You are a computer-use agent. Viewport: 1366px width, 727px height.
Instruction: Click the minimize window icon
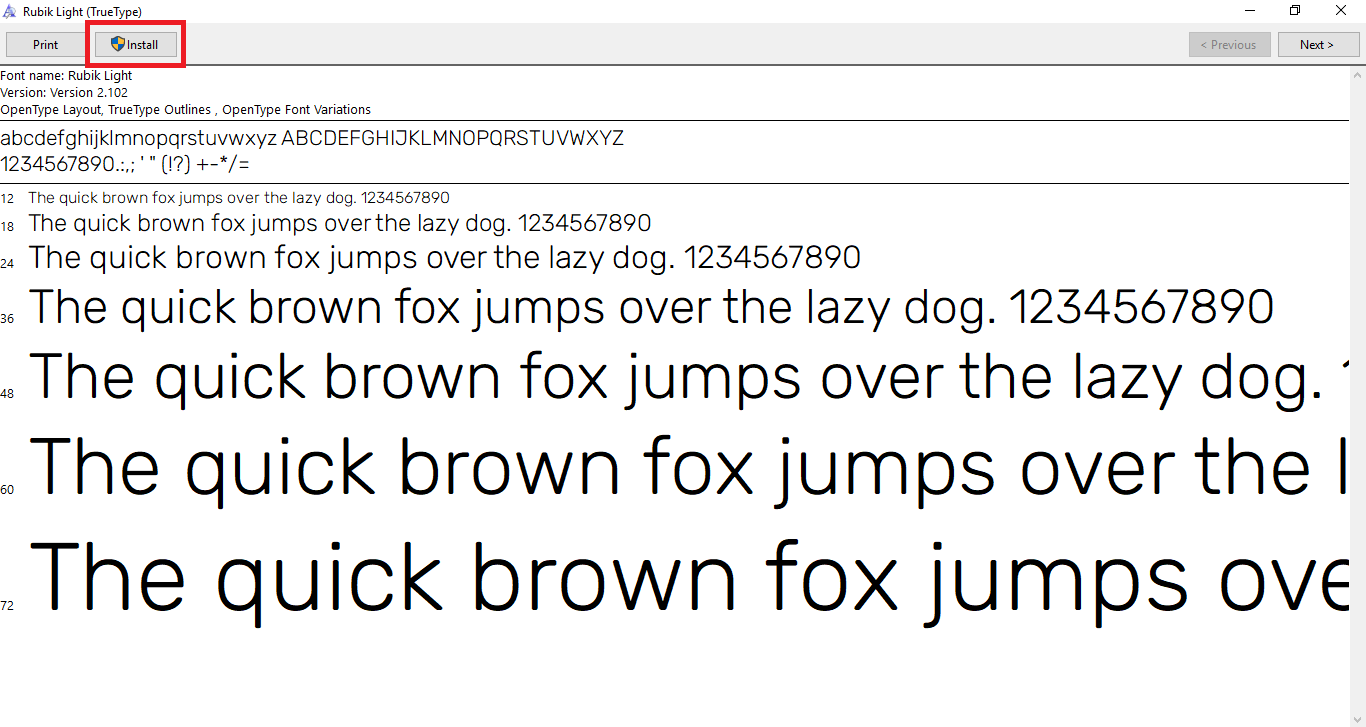tap(1248, 10)
